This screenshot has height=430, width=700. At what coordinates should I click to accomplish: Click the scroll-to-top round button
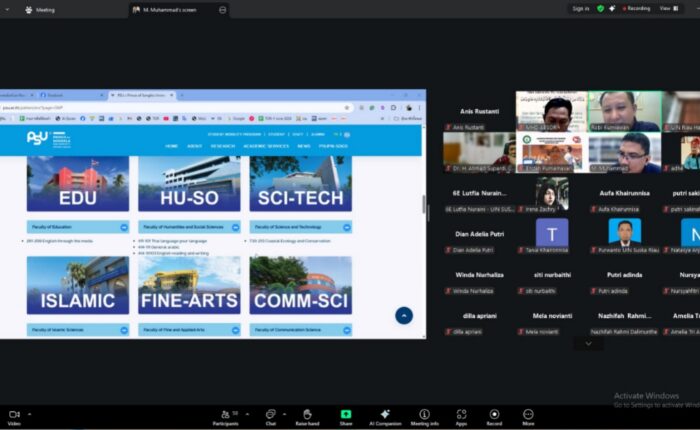pos(404,315)
